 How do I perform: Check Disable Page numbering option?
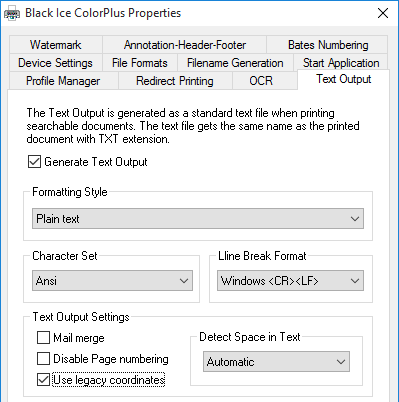(x=43, y=359)
